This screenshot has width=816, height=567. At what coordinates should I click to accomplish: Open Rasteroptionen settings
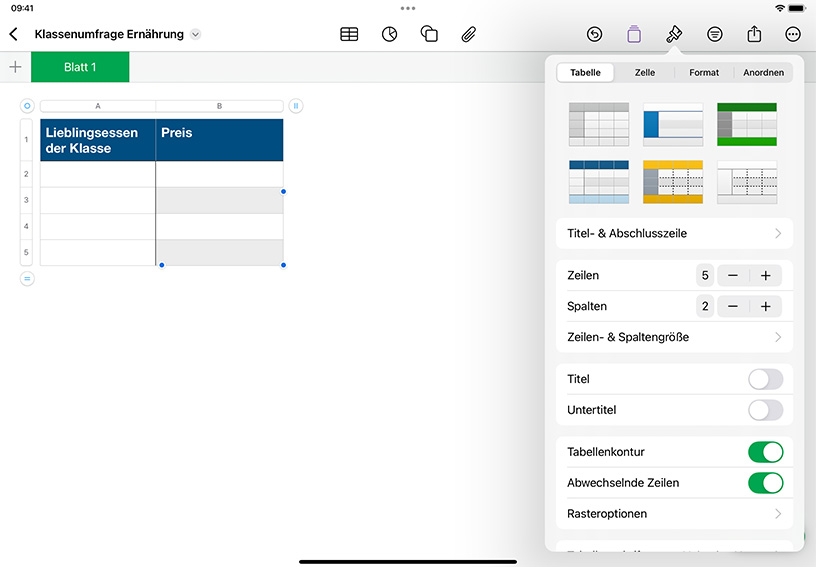click(x=674, y=513)
